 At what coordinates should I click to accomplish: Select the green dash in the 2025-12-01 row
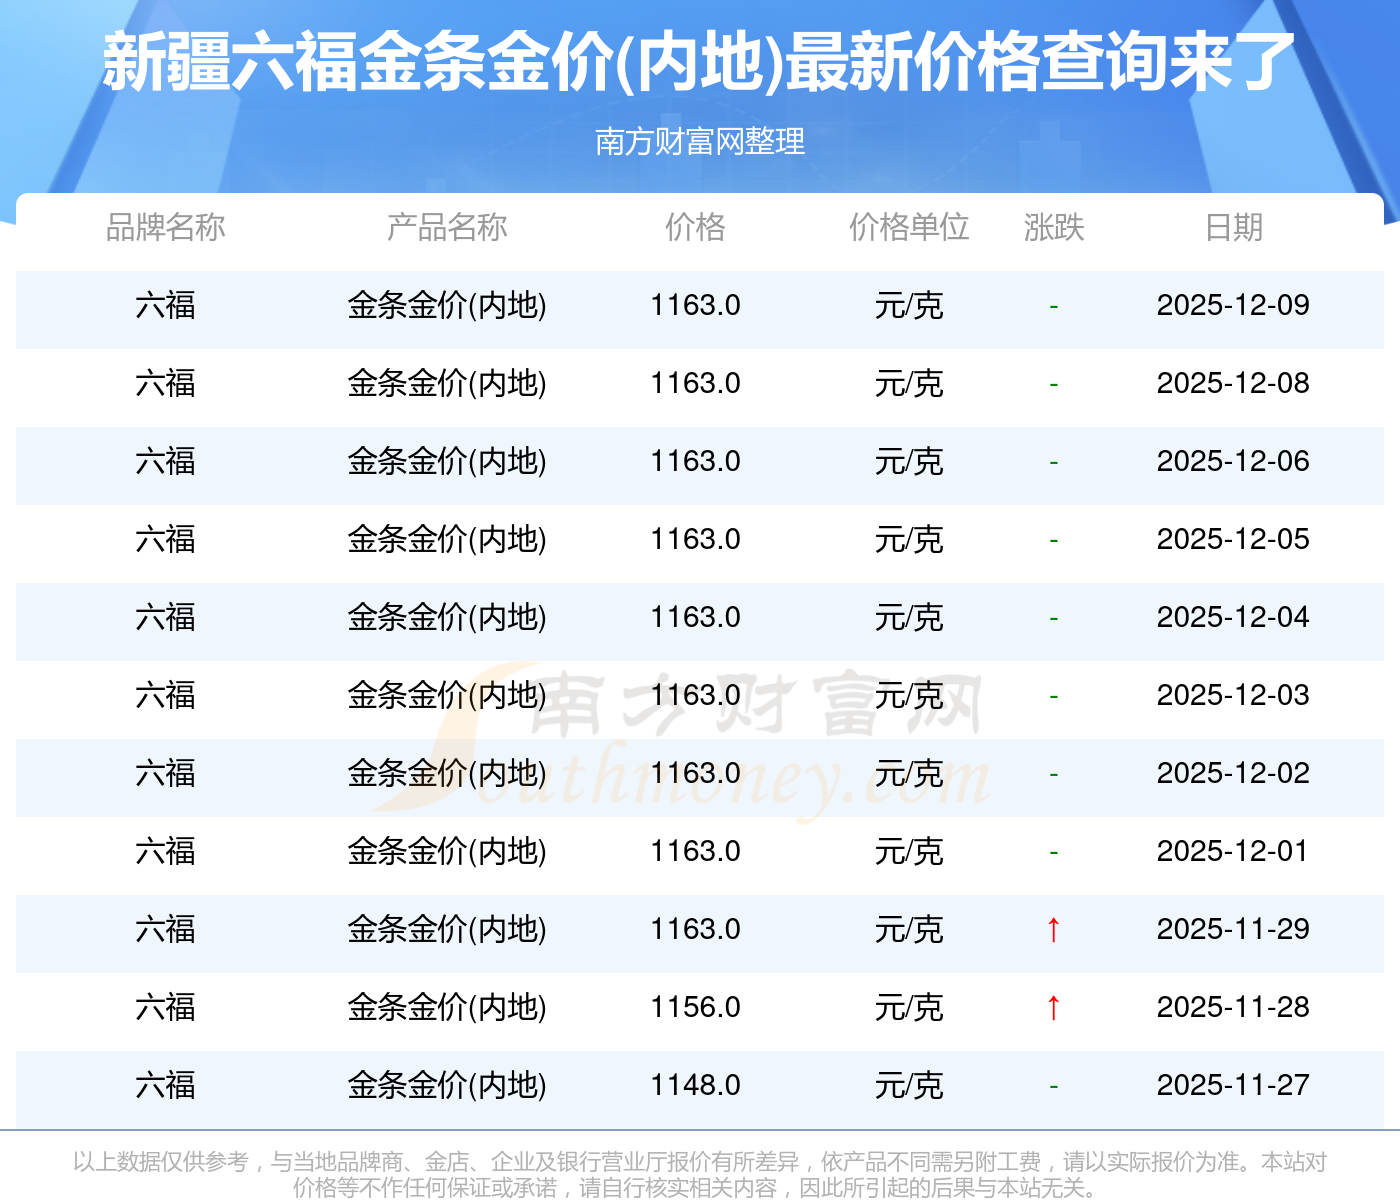coord(1054,853)
